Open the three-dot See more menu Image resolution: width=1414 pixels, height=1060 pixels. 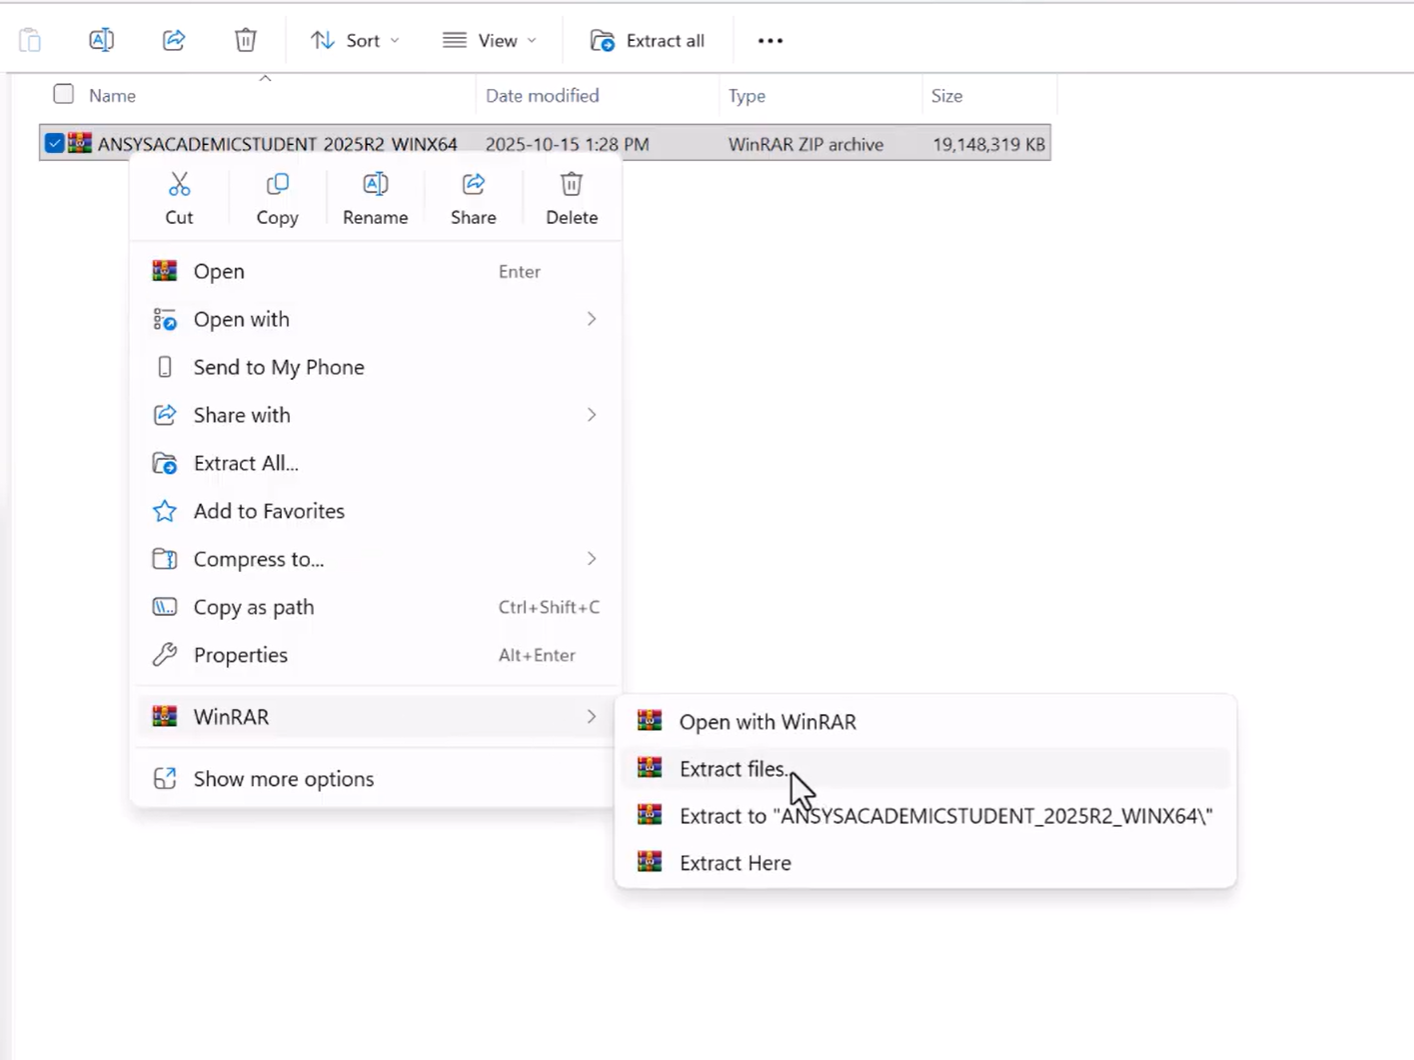click(770, 40)
